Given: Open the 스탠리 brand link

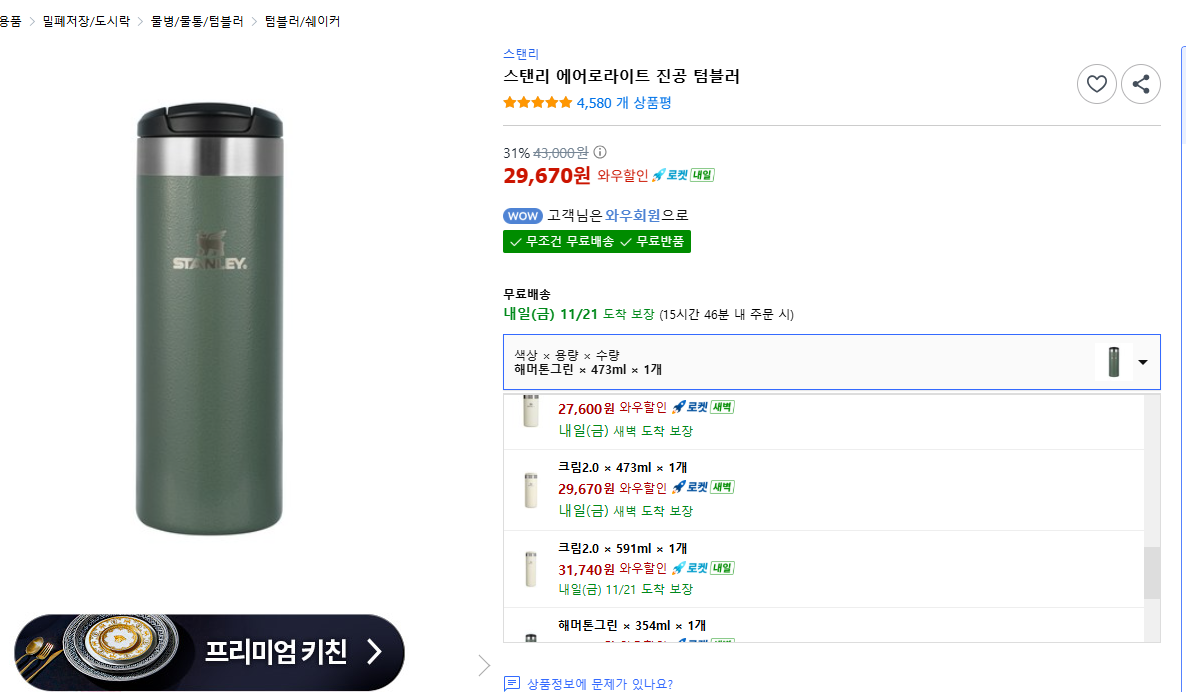Looking at the screenshot, I should click(x=521, y=54).
